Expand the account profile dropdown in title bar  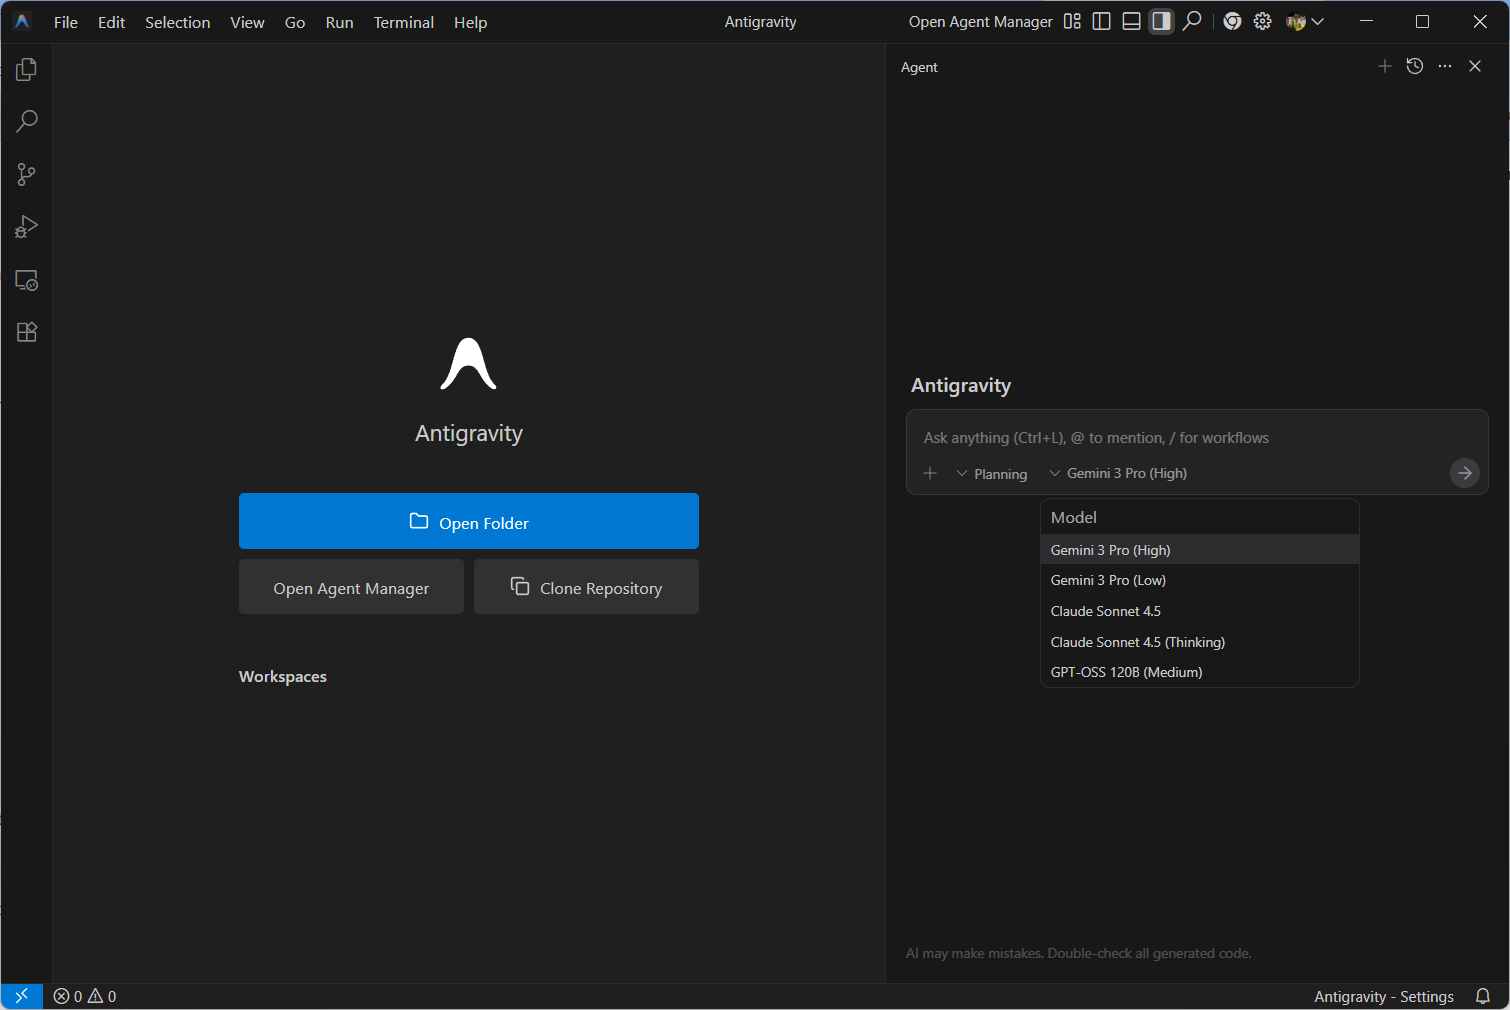coord(1305,22)
